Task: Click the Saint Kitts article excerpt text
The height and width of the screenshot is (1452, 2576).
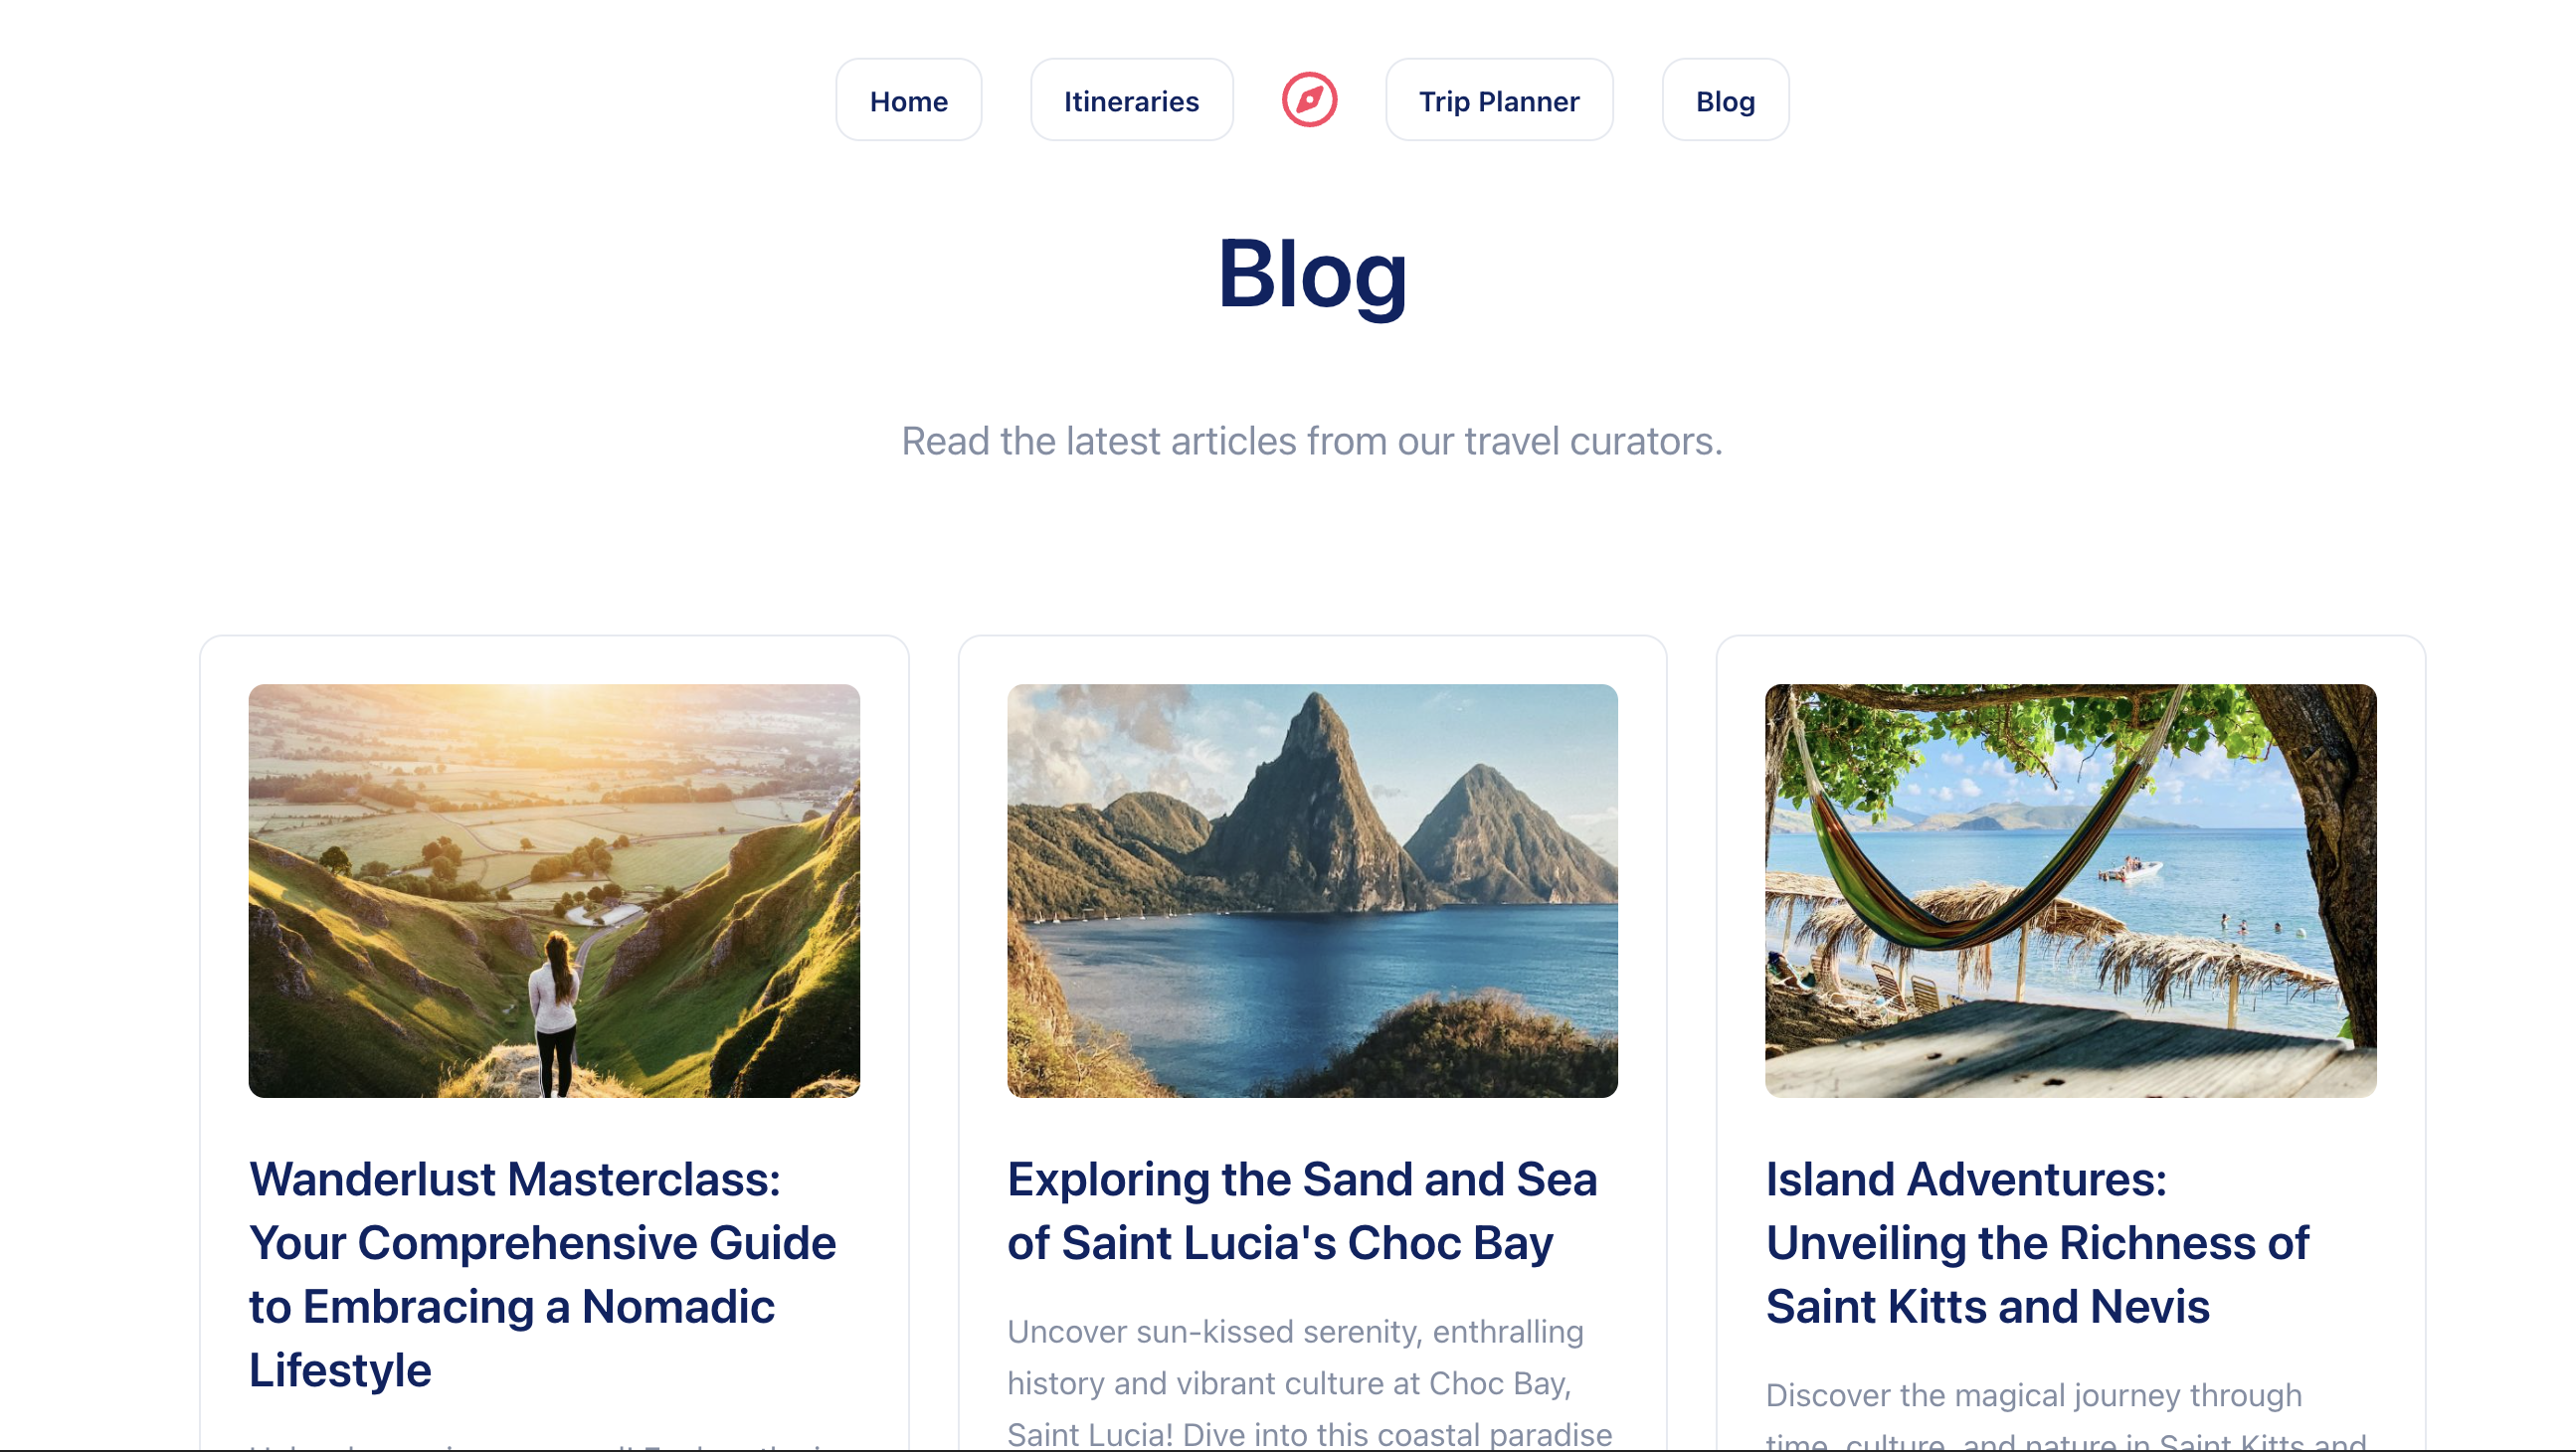Action: click(2066, 1414)
